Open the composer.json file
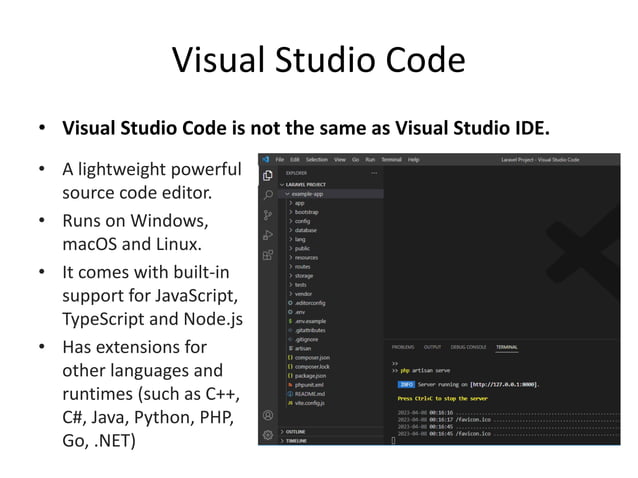The height and width of the screenshot is (478, 638). tap(310, 357)
